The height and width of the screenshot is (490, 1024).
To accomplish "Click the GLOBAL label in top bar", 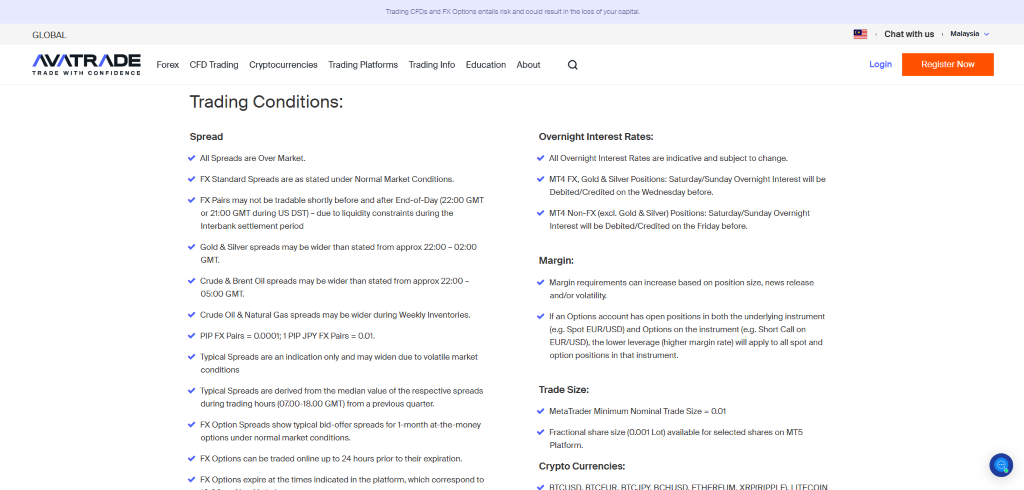I will (x=49, y=35).
